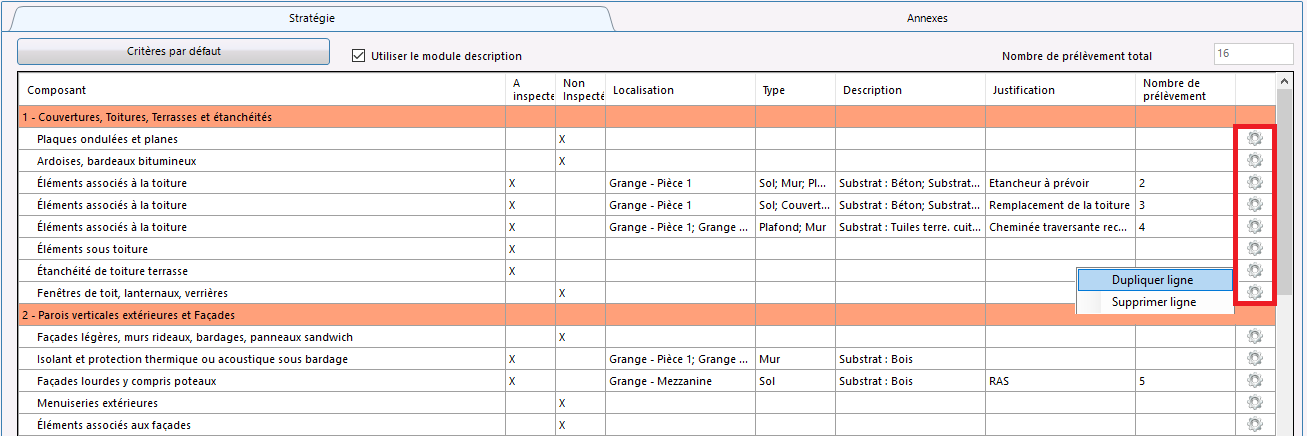Open gear options for Ardoises, bardeaux bitumineux

(1254, 161)
